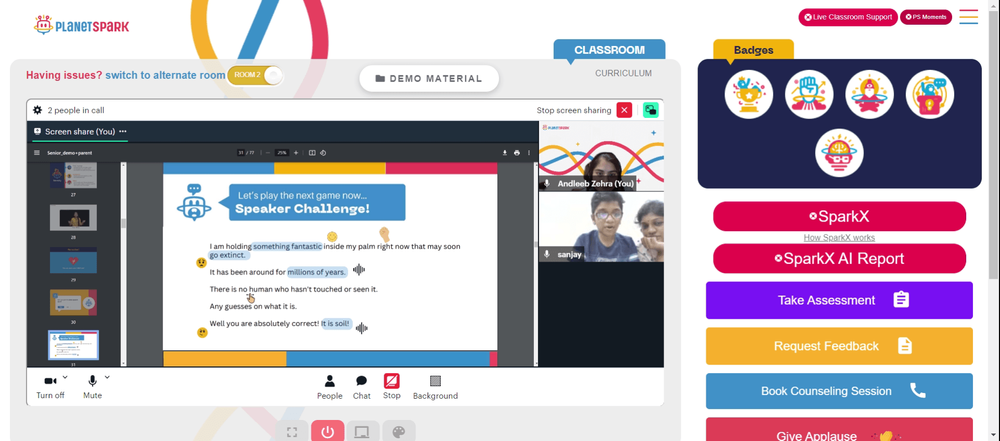The width and height of the screenshot is (1000, 441).
Task: Download the shared PDF
Action: (x=504, y=153)
